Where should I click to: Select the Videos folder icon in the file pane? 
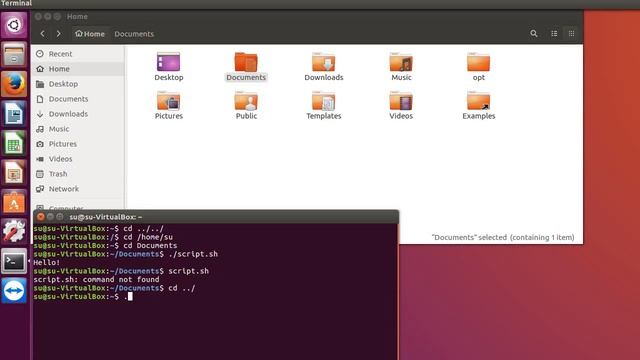pos(401,101)
